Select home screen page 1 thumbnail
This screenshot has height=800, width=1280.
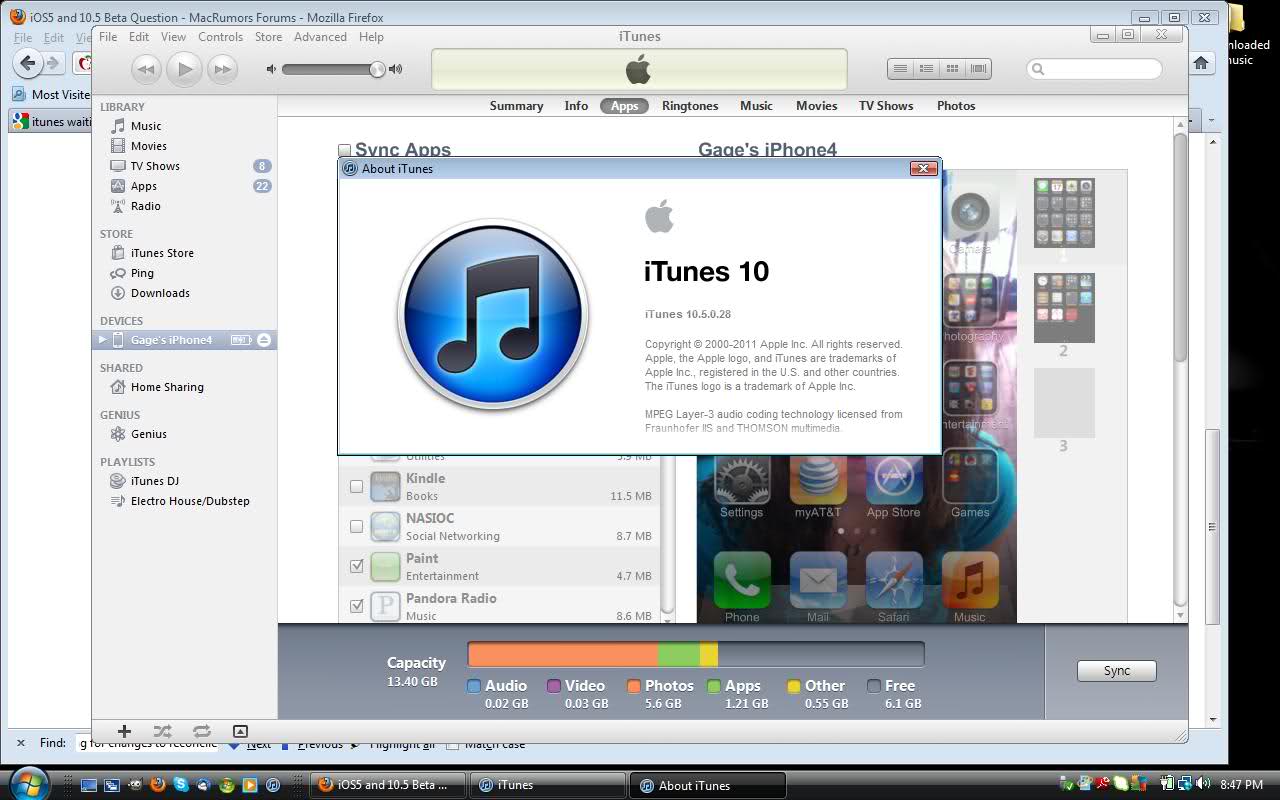(x=1064, y=213)
